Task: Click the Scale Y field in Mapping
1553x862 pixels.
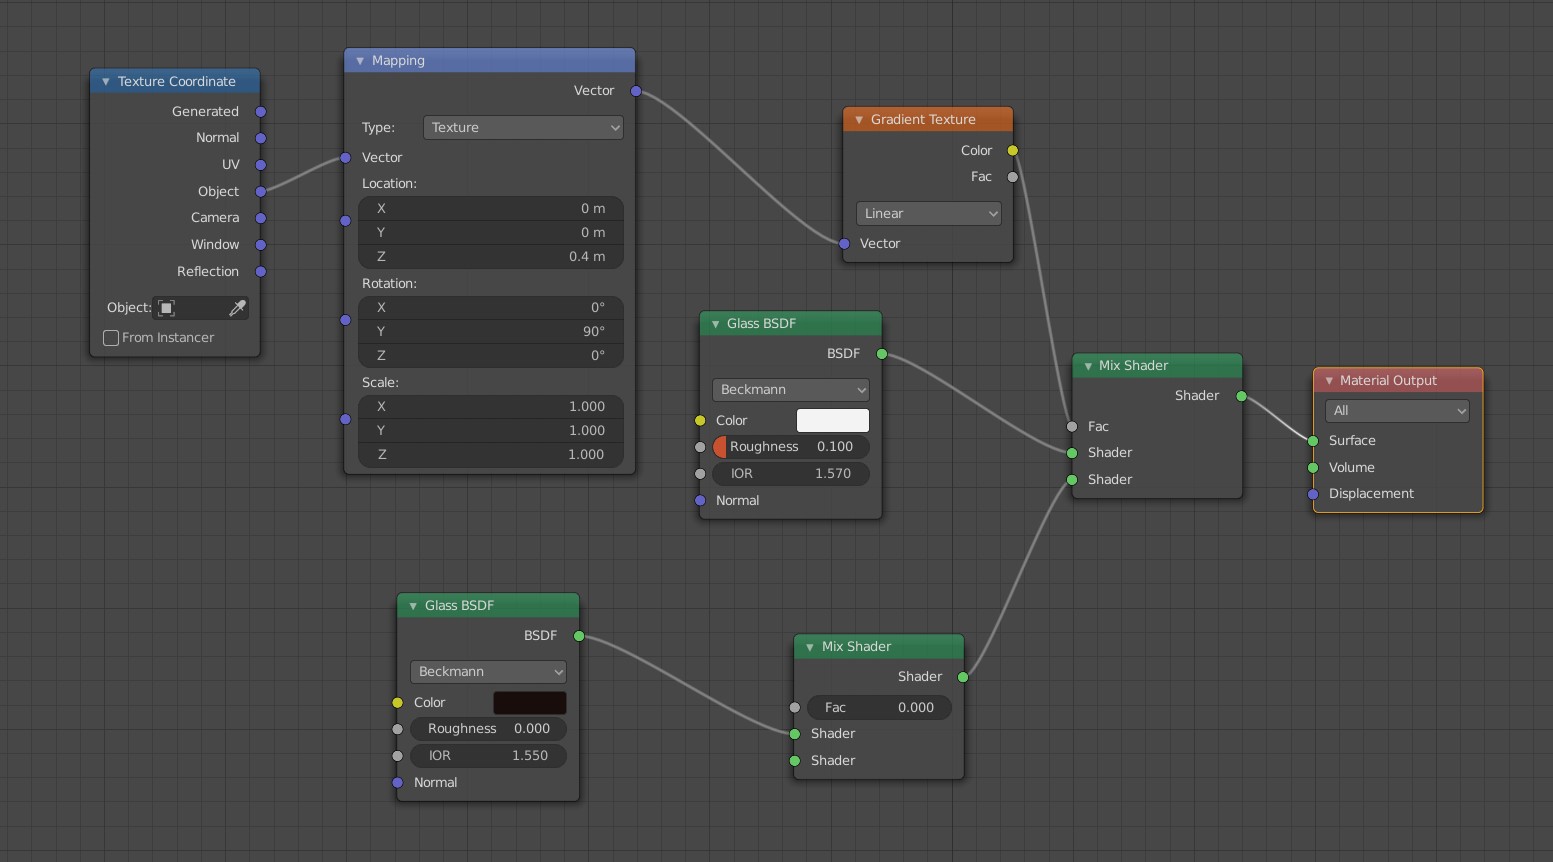Action: [491, 431]
